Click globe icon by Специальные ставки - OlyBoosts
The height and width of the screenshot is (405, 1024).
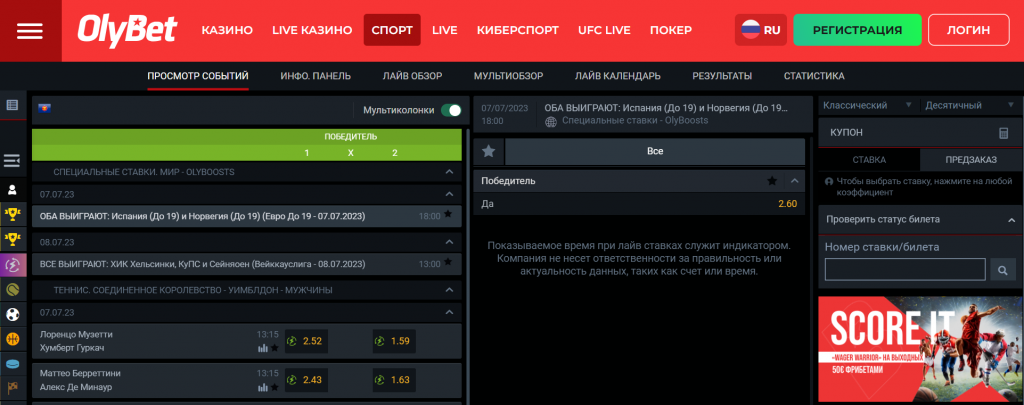(551, 122)
